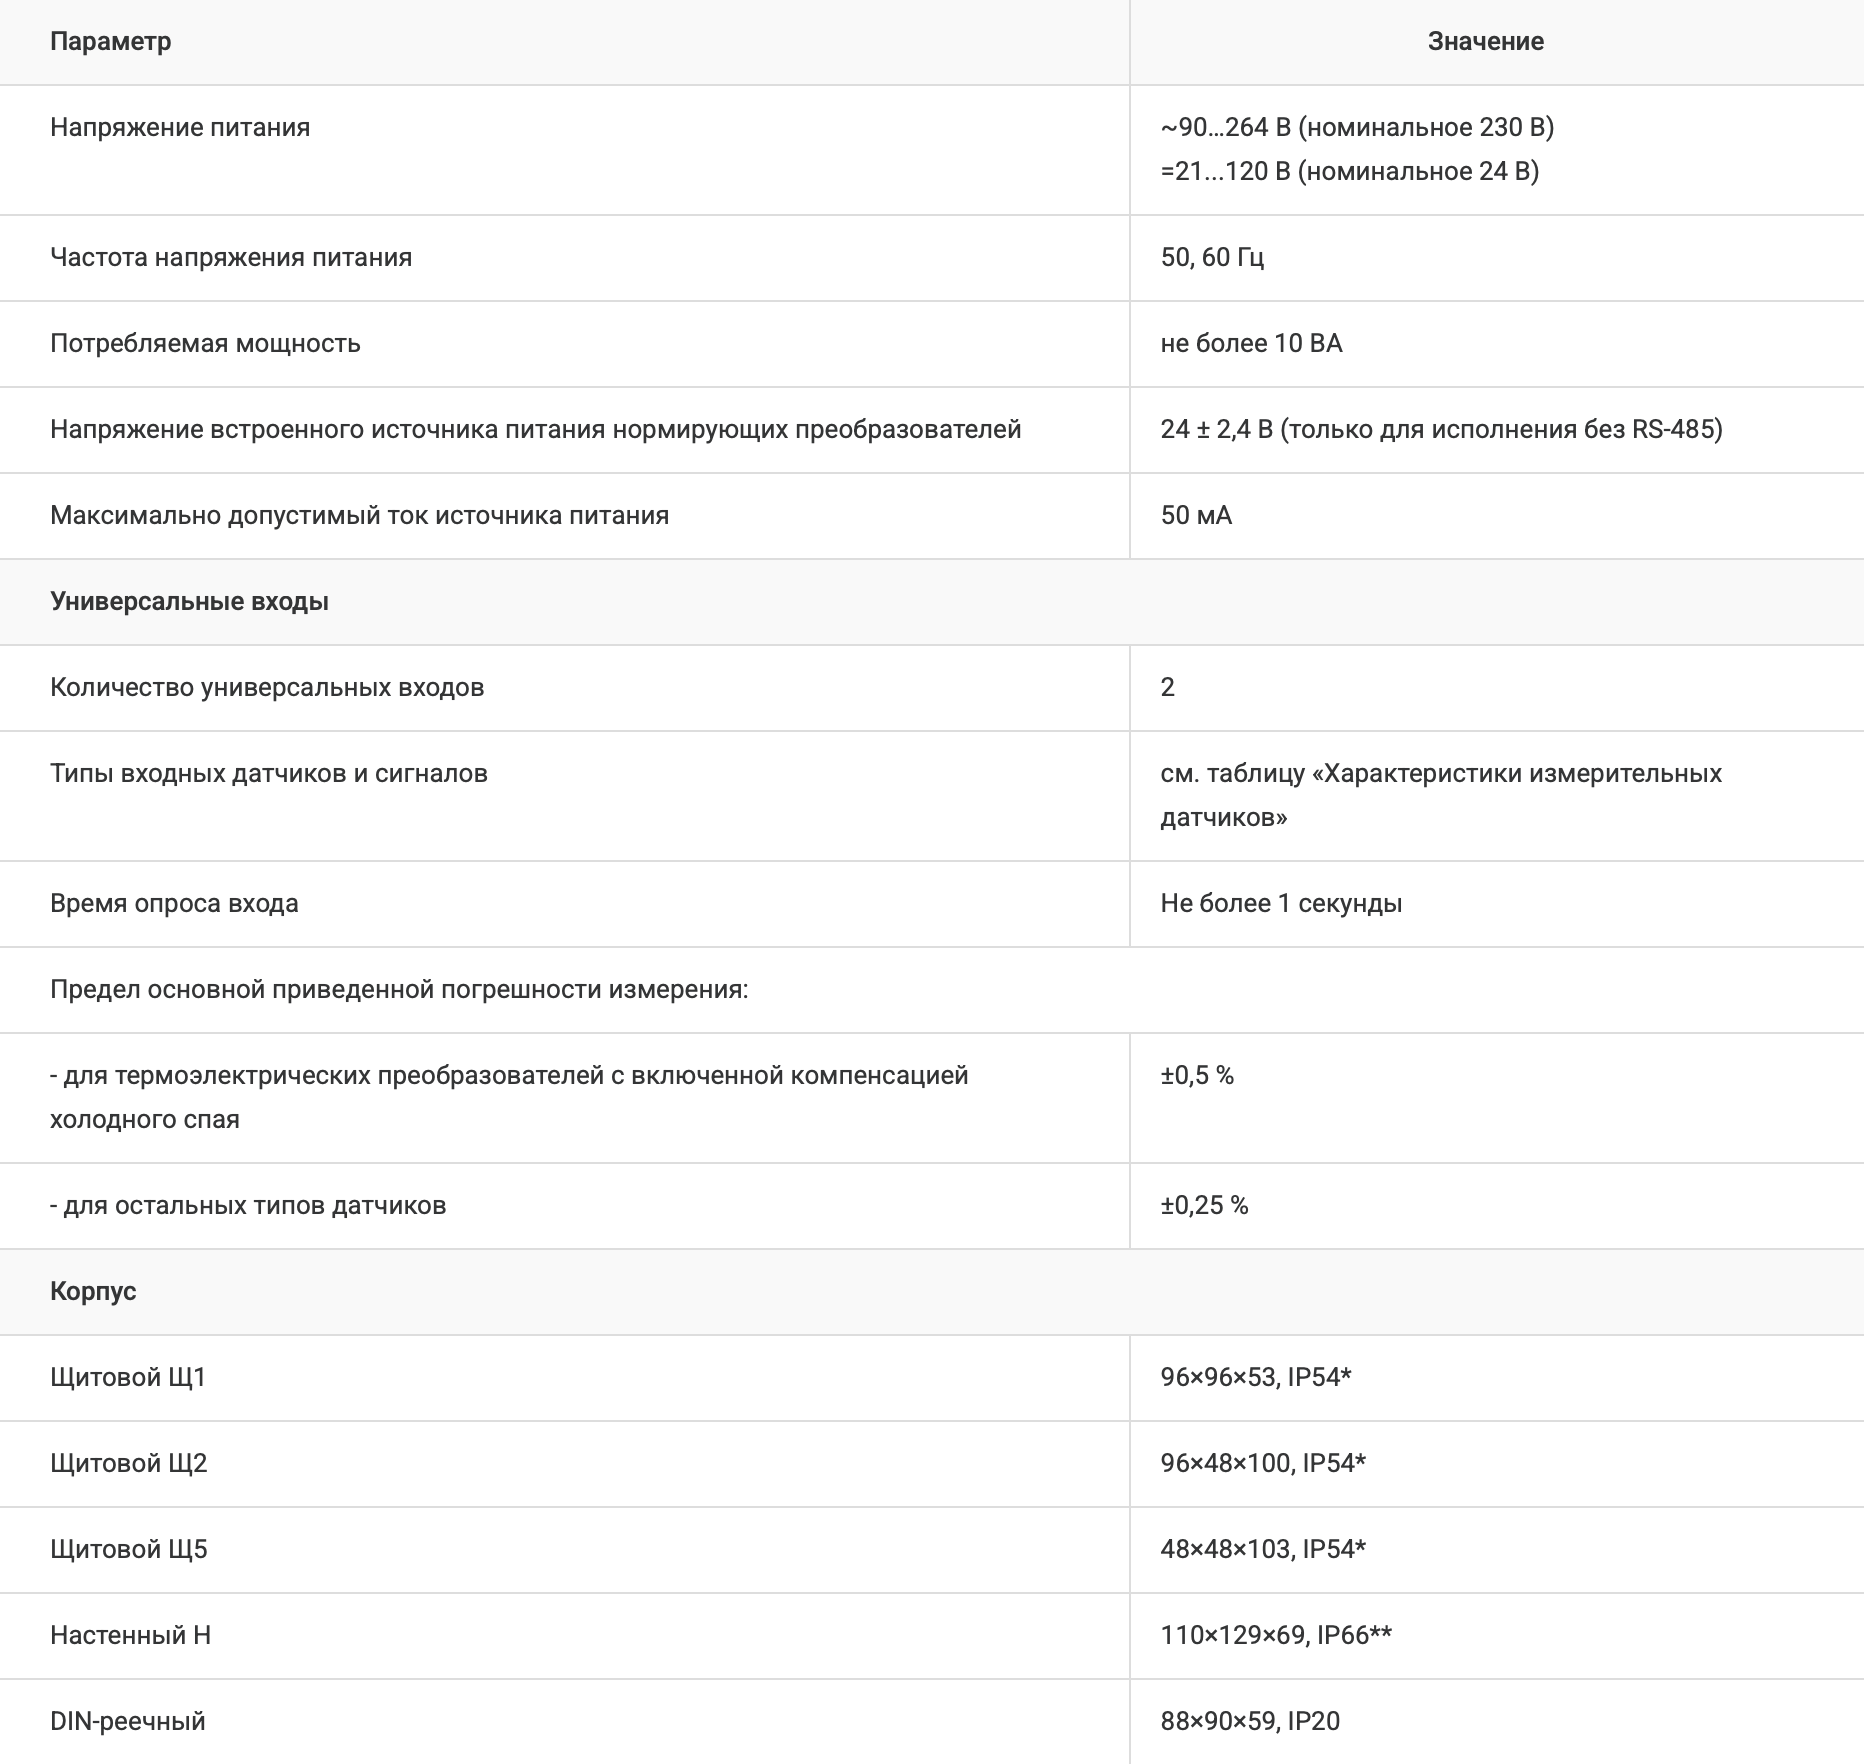Select the 'Количество универсальных входов' row label
The width and height of the screenshot is (1864, 1764).
(x=267, y=688)
